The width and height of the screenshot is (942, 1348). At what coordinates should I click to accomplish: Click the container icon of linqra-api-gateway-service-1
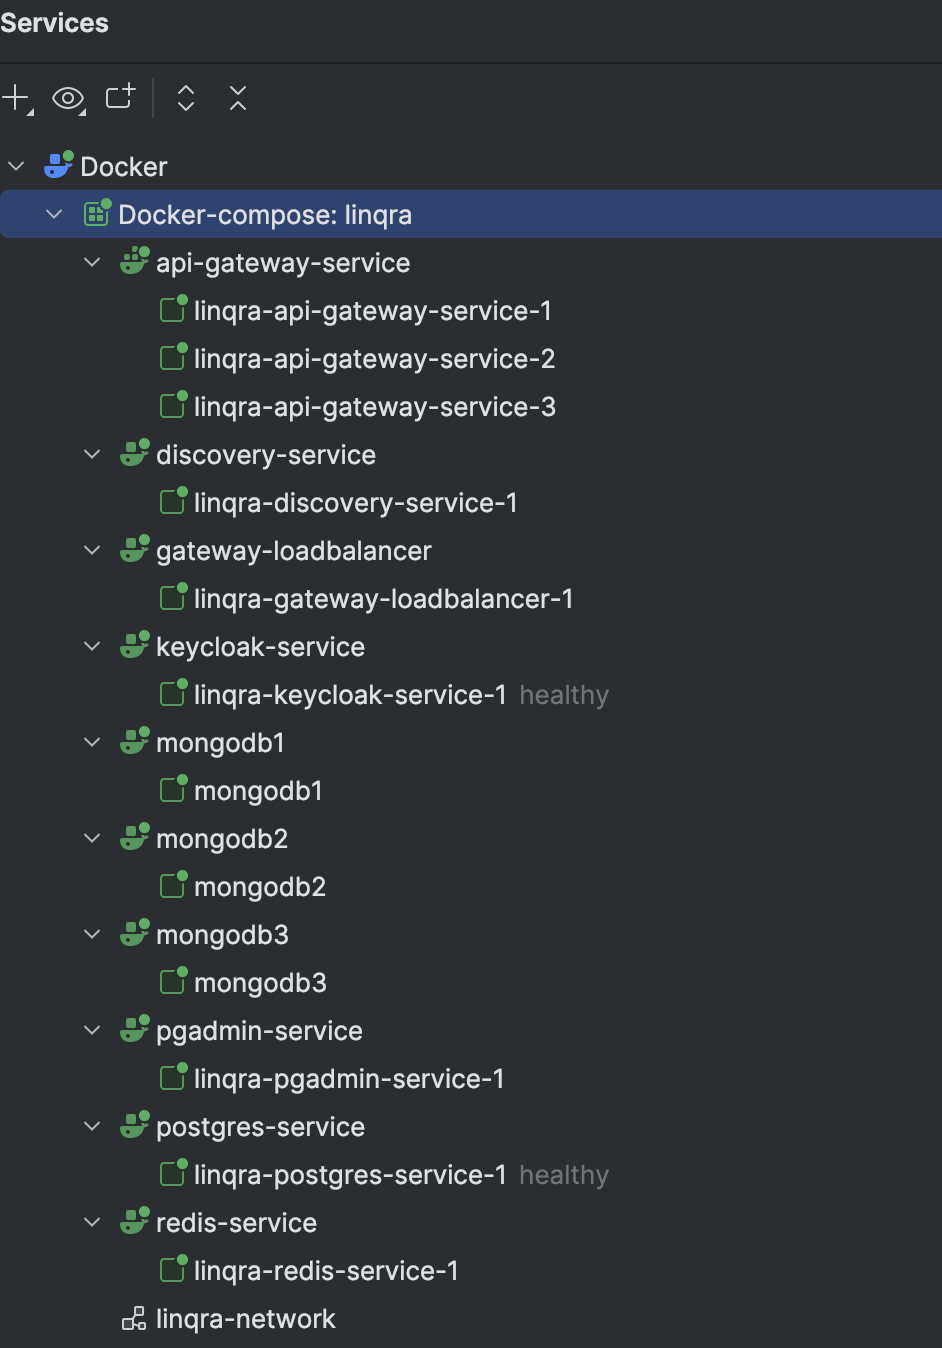[174, 309]
